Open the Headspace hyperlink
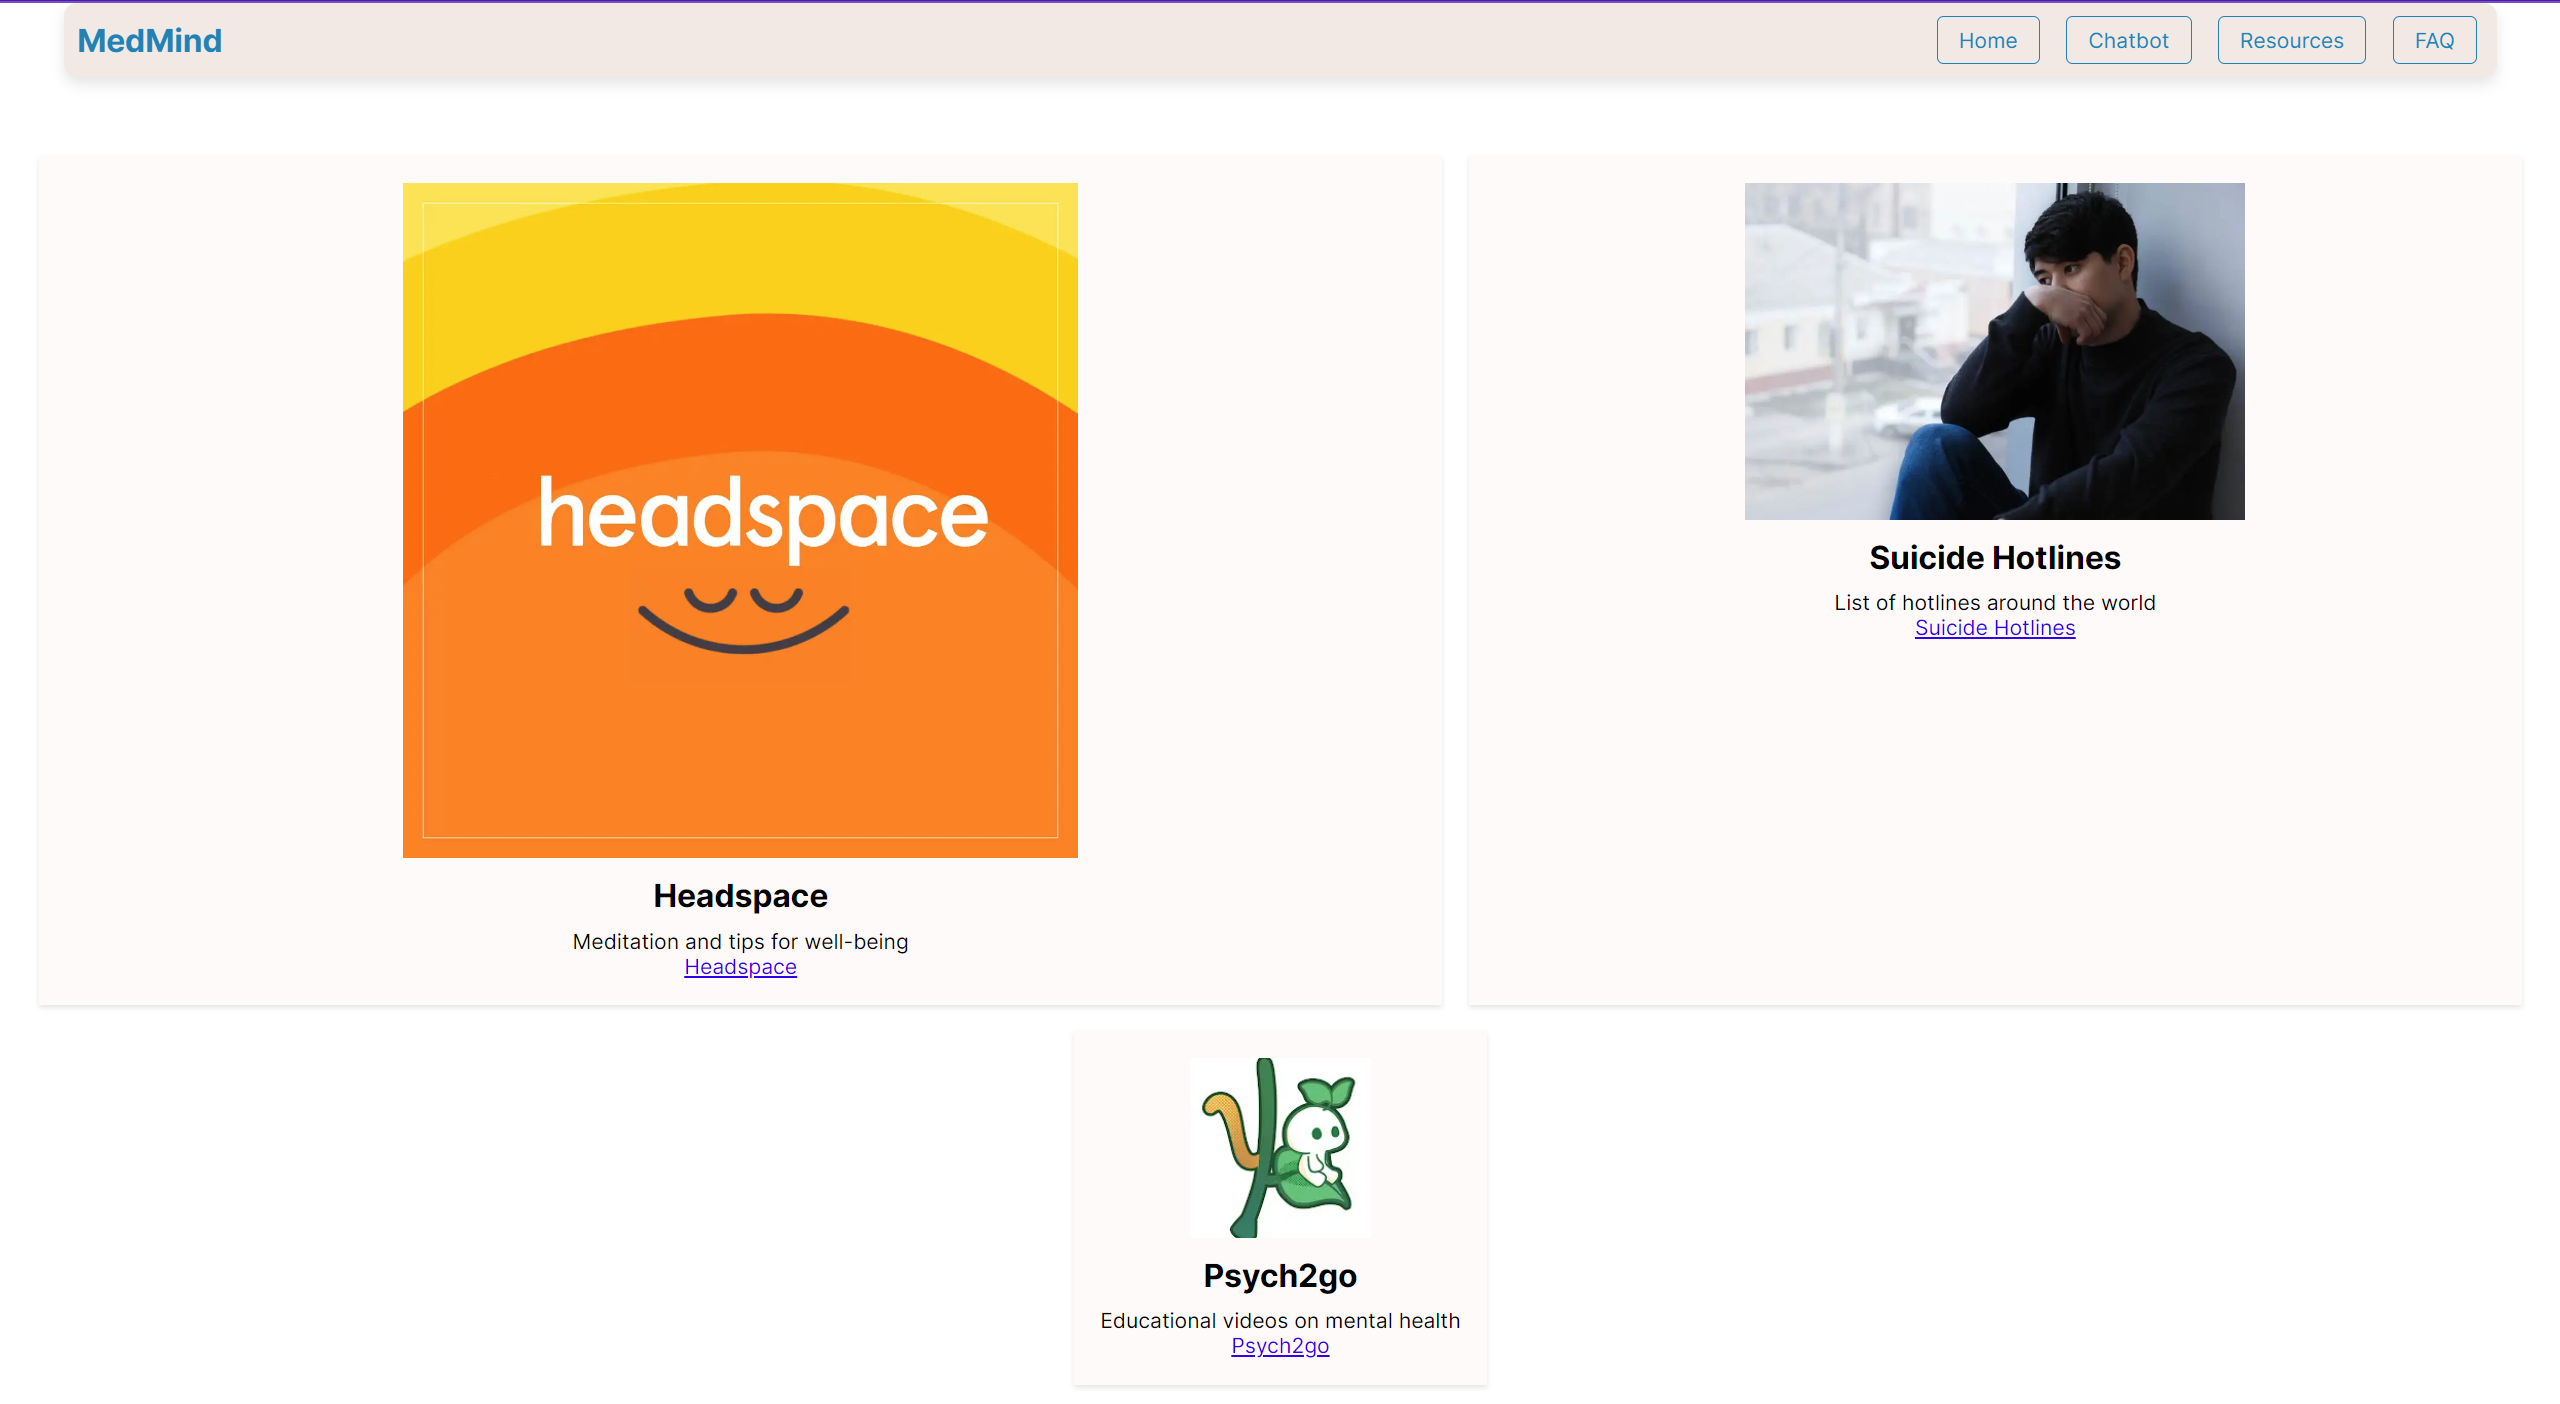The width and height of the screenshot is (2560, 1404). (x=740, y=967)
